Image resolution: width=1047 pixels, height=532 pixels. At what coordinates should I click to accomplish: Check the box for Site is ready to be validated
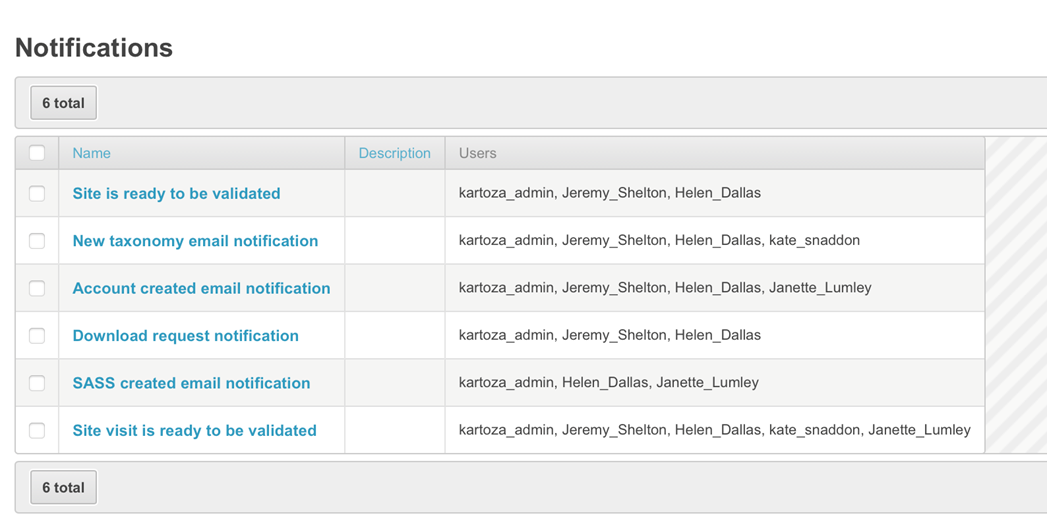37,194
